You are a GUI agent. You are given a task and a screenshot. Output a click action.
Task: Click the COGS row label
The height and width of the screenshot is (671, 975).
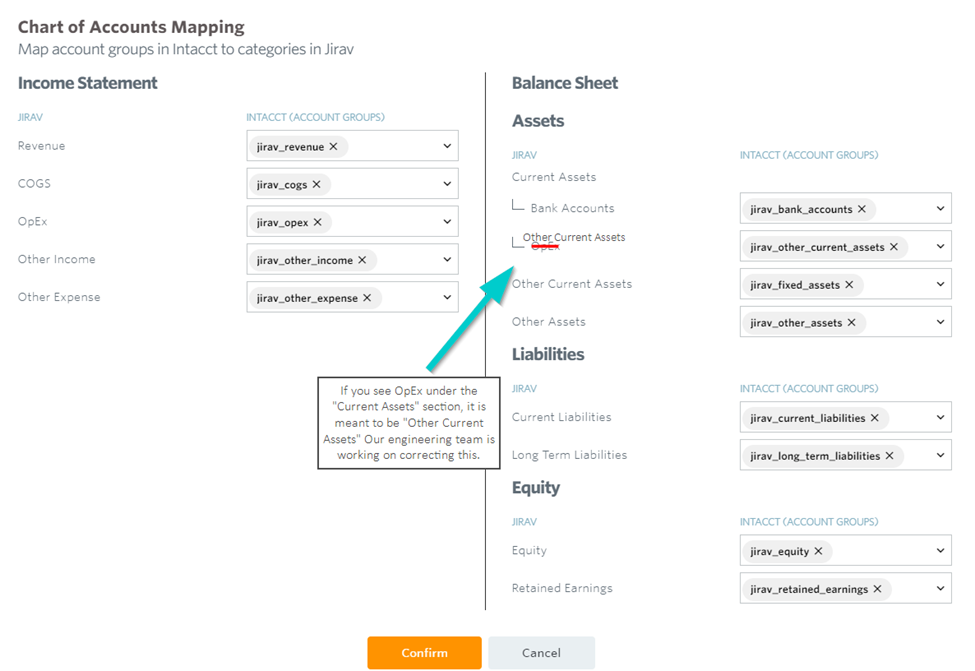[x=34, y=183]
